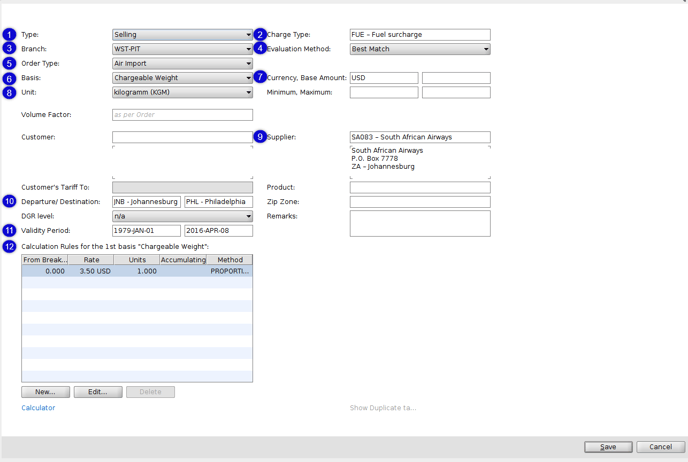The width and height of the screenshot is (688, 462).
Task: Click the Edit... button
Action: pos(98,392)
